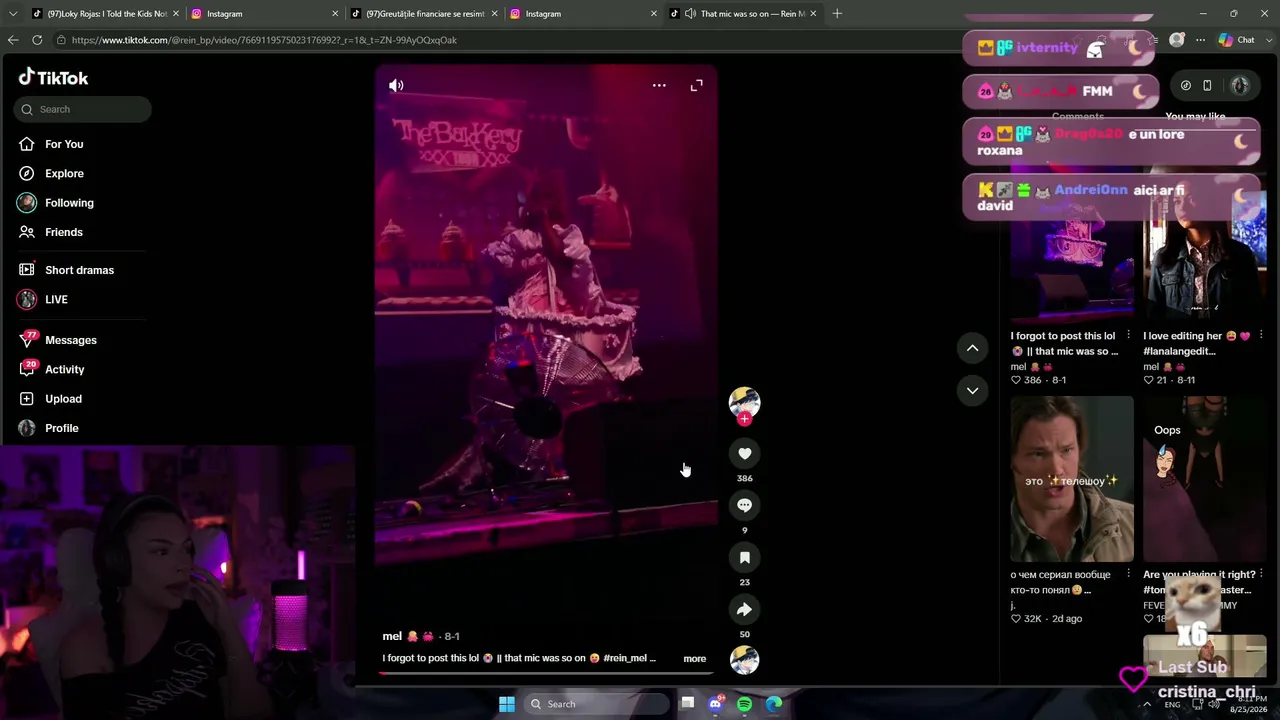The height and width of the screenshot is (720, 1280).
Task: Open the ENG language indicator in the tray
Action: pos(1172,705)
